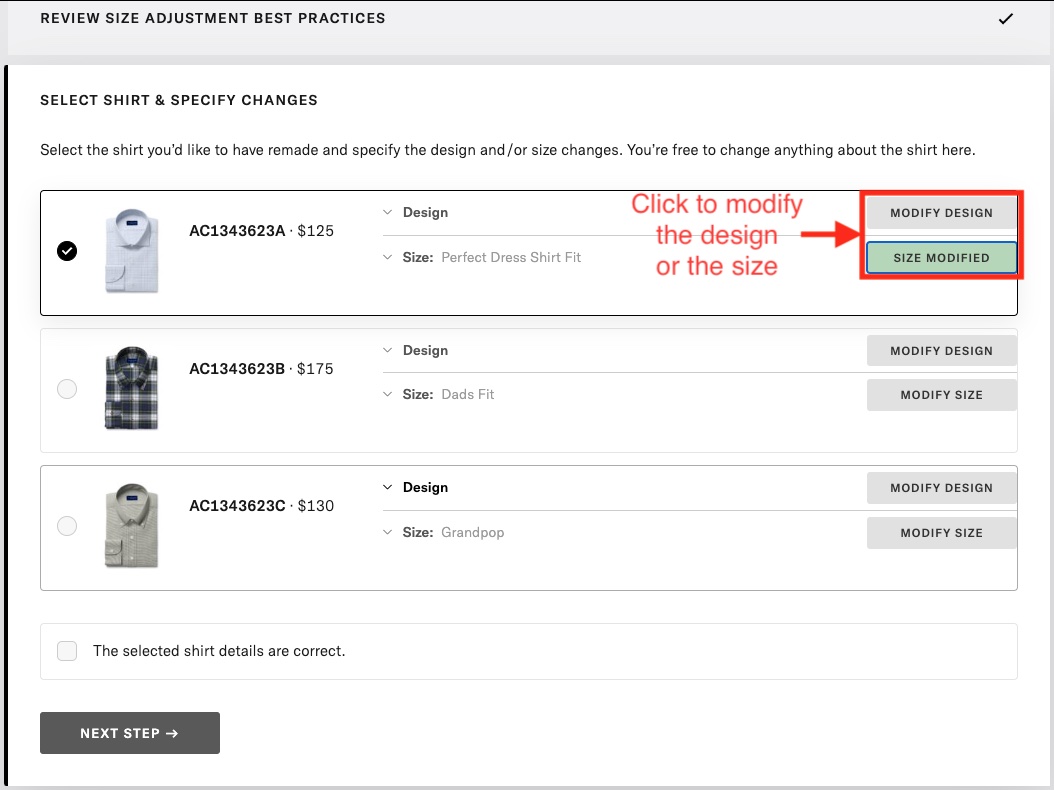Click Modify Design for shirt AC1343623B

(941, 351)
